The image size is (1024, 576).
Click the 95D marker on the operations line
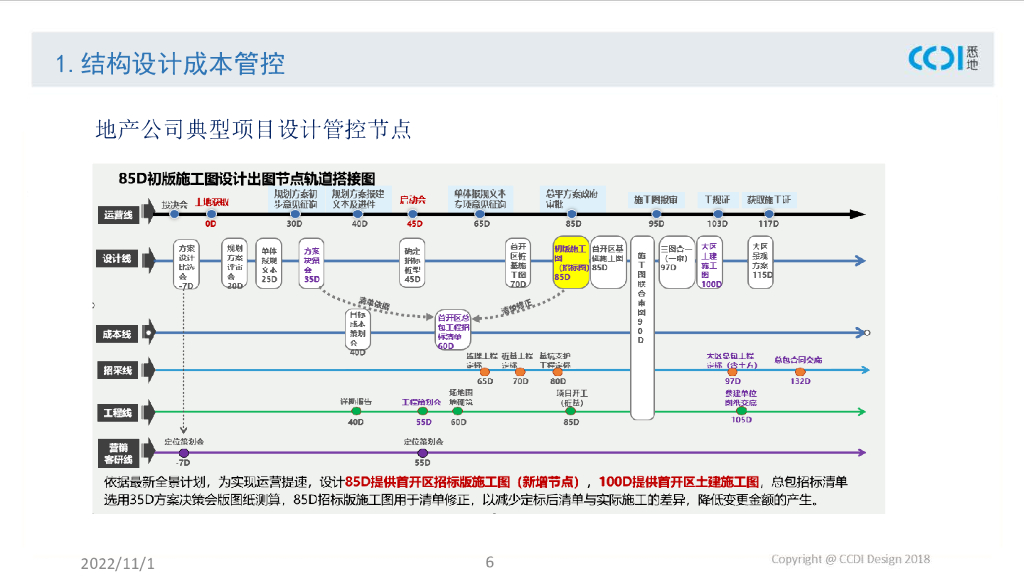(x=656, y=214)
